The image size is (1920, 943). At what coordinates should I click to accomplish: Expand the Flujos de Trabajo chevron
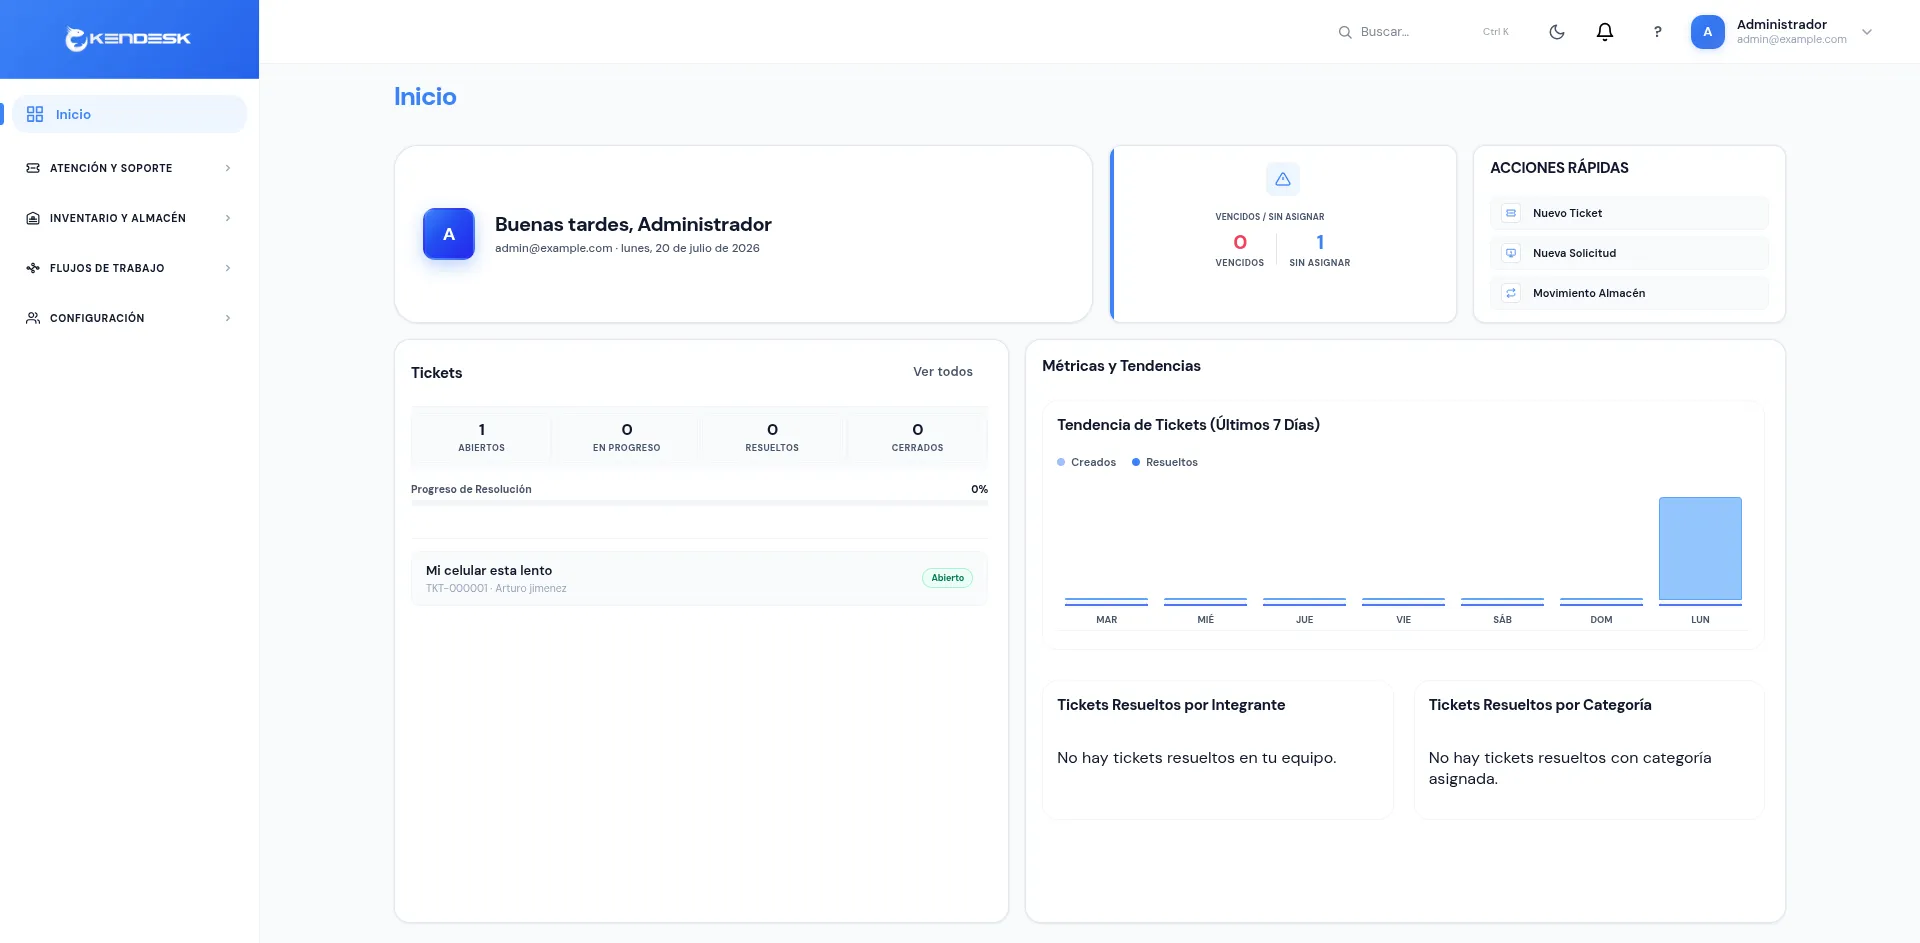(228, 268)
